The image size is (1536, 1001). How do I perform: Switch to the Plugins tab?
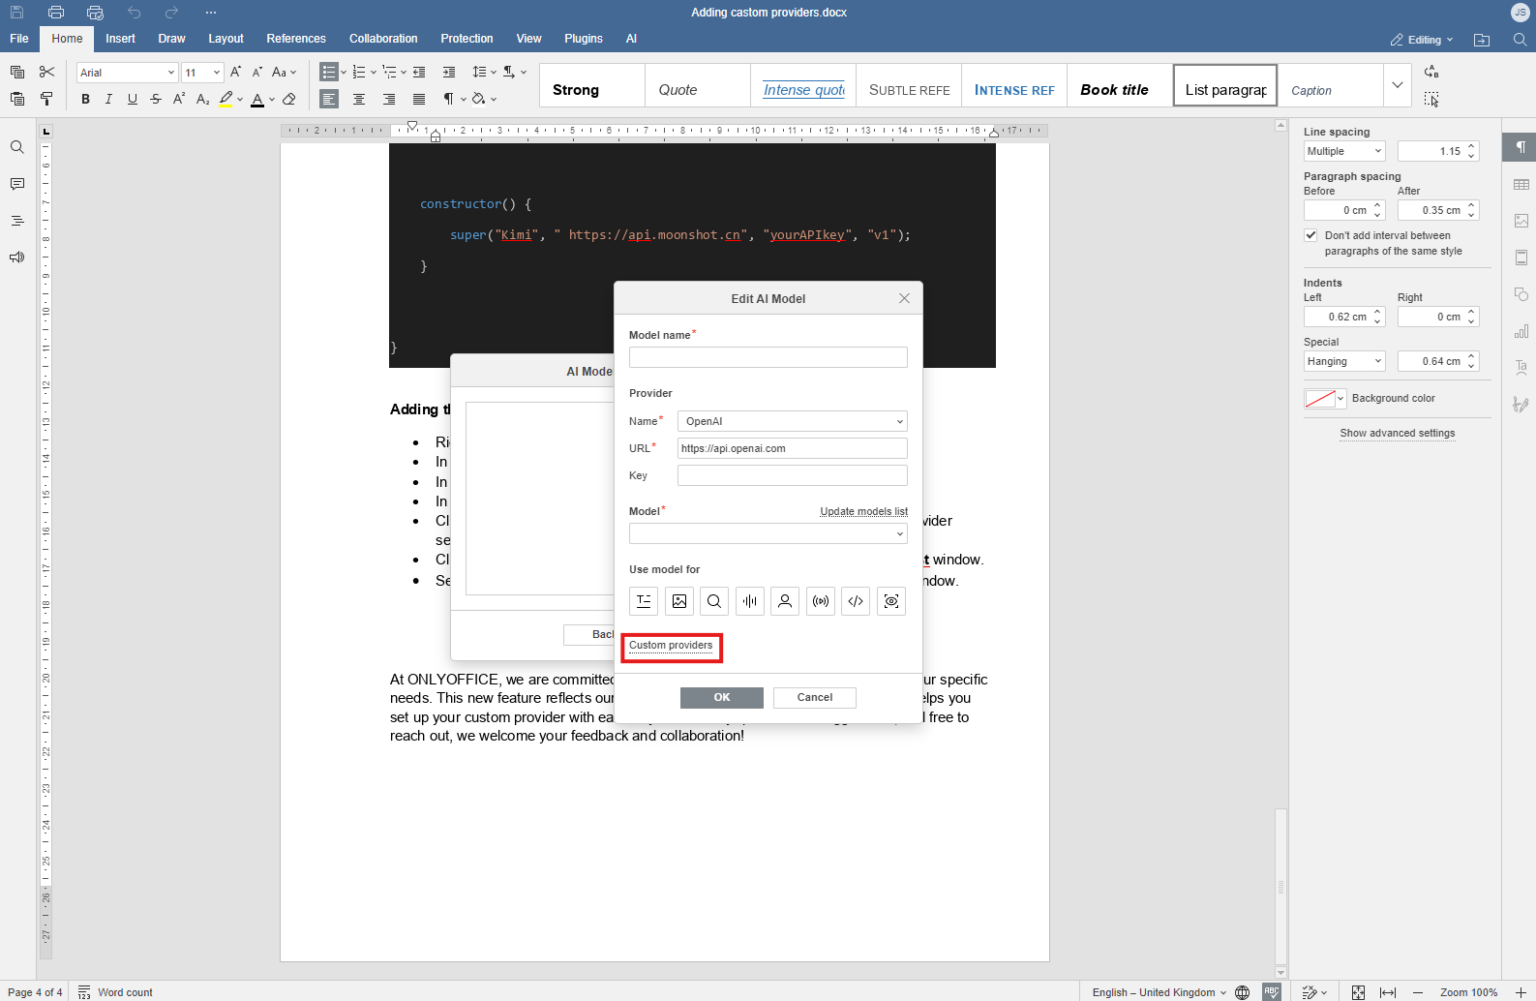pos(583,39)
